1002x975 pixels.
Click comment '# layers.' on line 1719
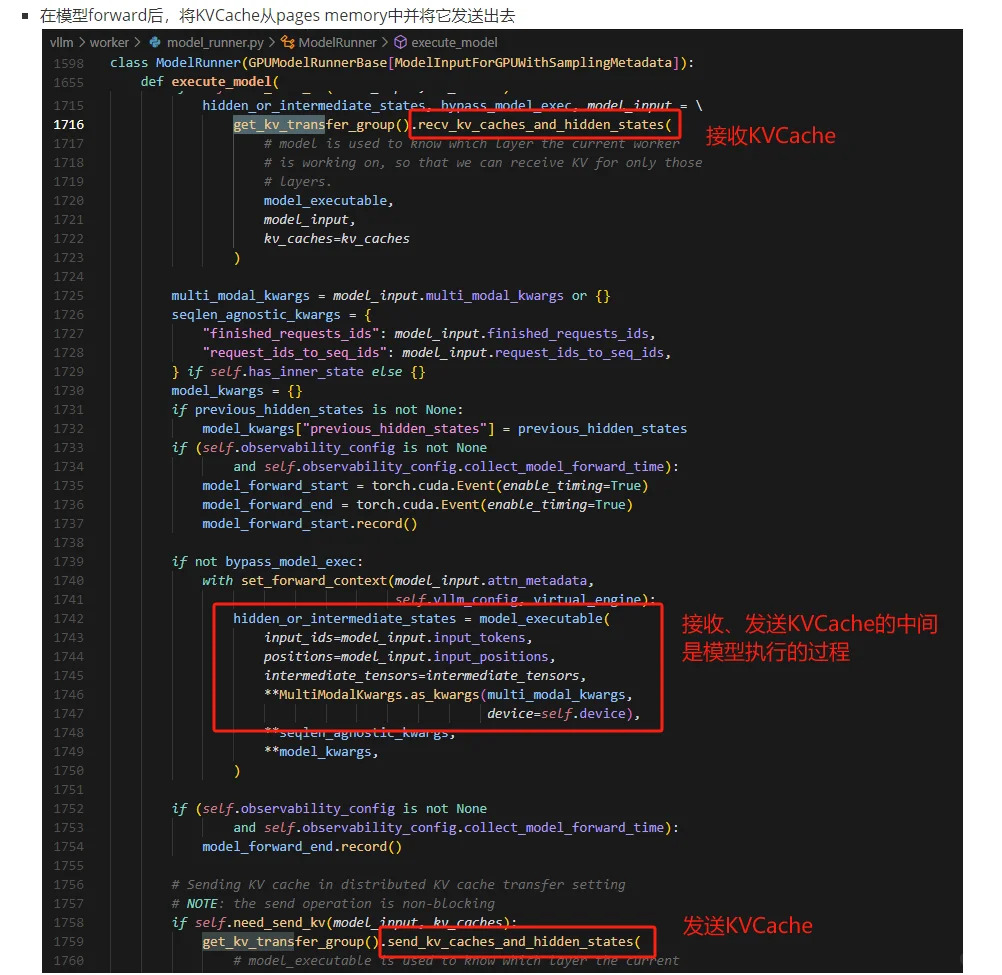click(298, 181)
